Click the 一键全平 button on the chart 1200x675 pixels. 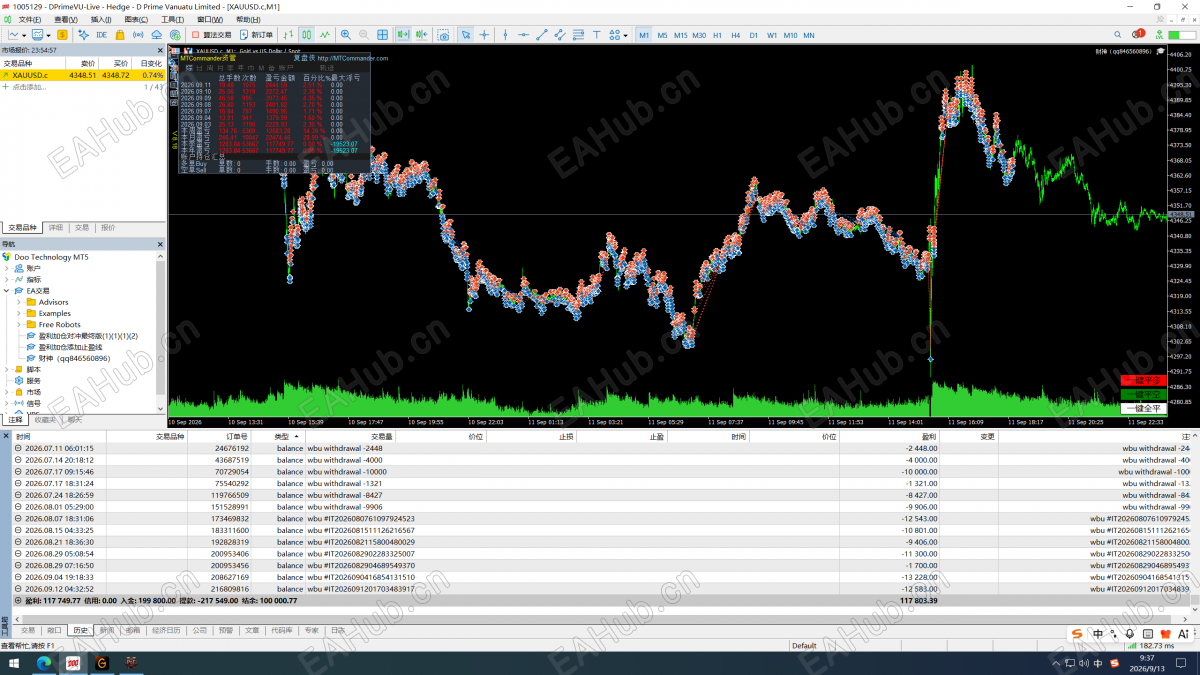click(x=1143, y=408)
